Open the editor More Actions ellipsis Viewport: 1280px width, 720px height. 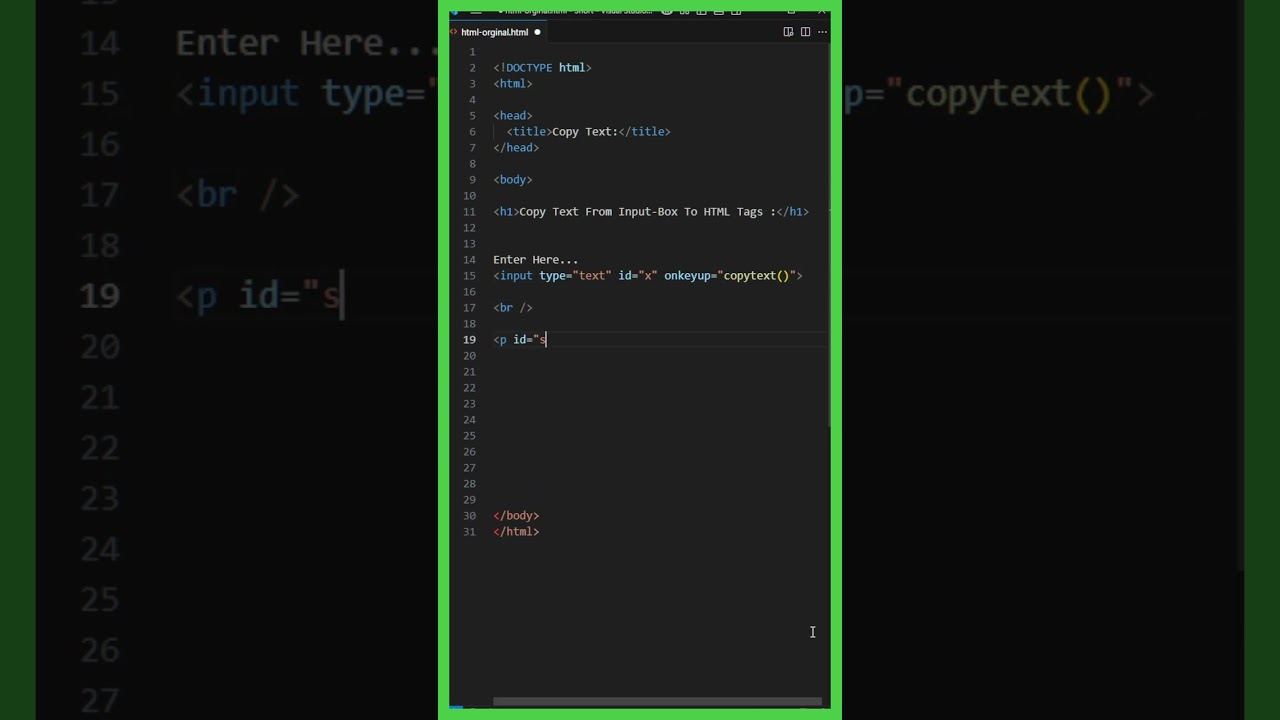click(822, 32)
